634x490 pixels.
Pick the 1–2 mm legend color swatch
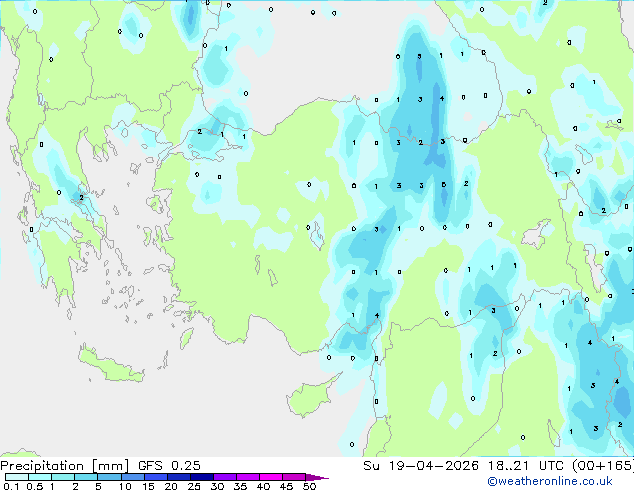point(63,477)
